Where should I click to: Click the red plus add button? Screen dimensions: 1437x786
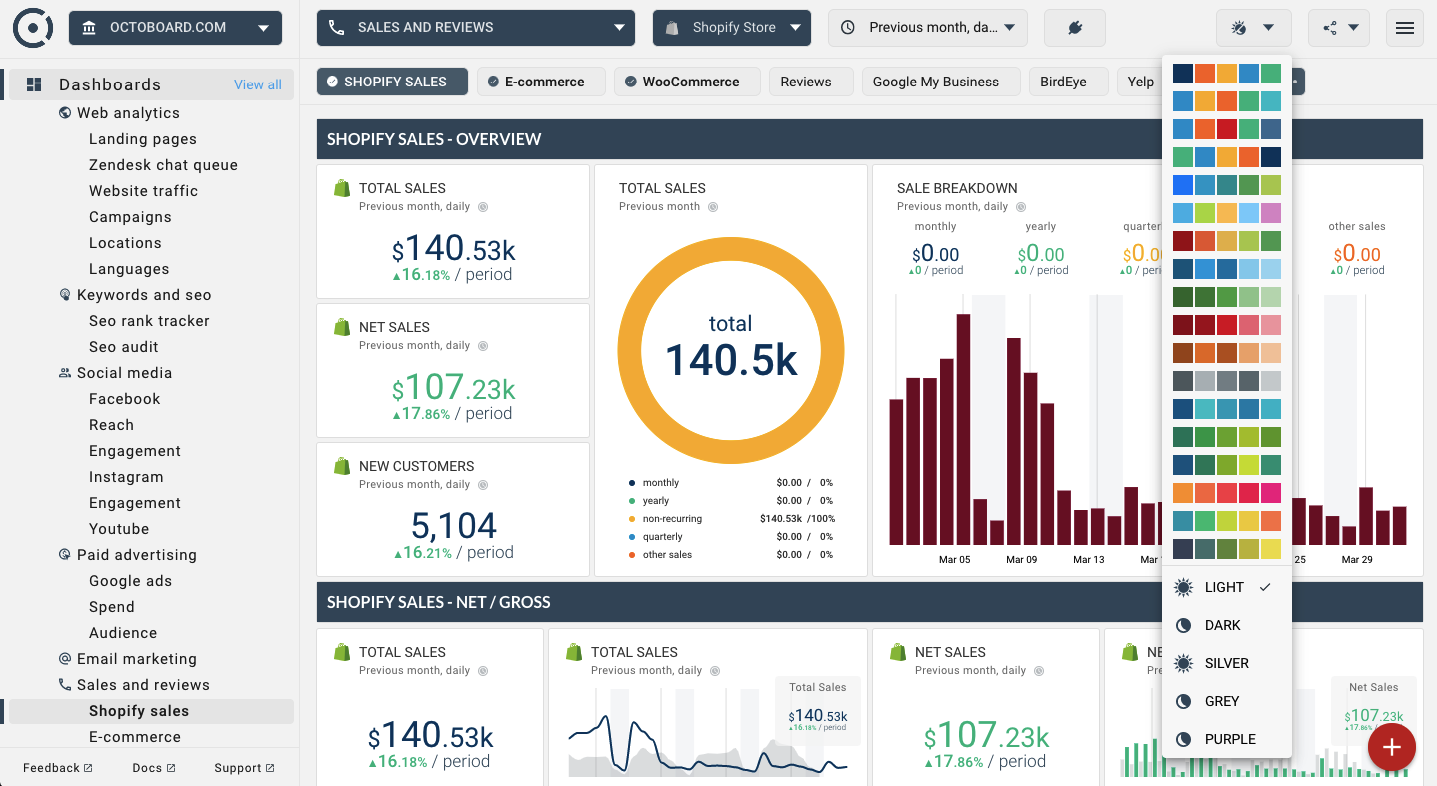[x=1391, y=747]
